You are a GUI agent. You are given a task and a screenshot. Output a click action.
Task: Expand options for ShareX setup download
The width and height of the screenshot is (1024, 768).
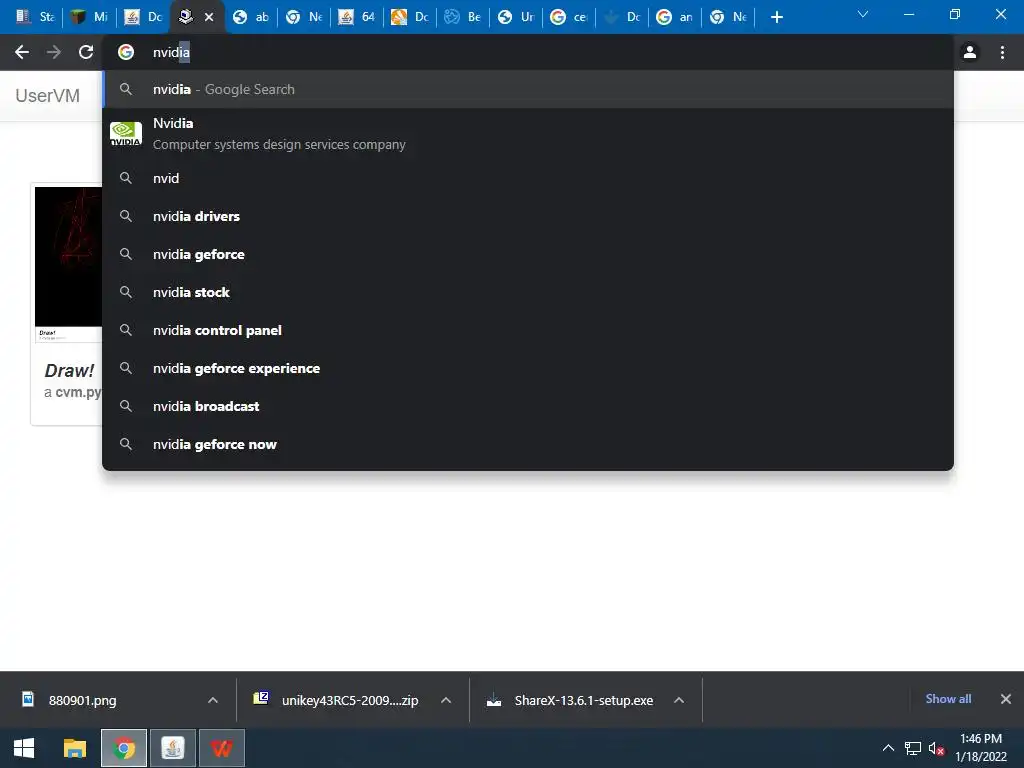[x=679, y=700]
